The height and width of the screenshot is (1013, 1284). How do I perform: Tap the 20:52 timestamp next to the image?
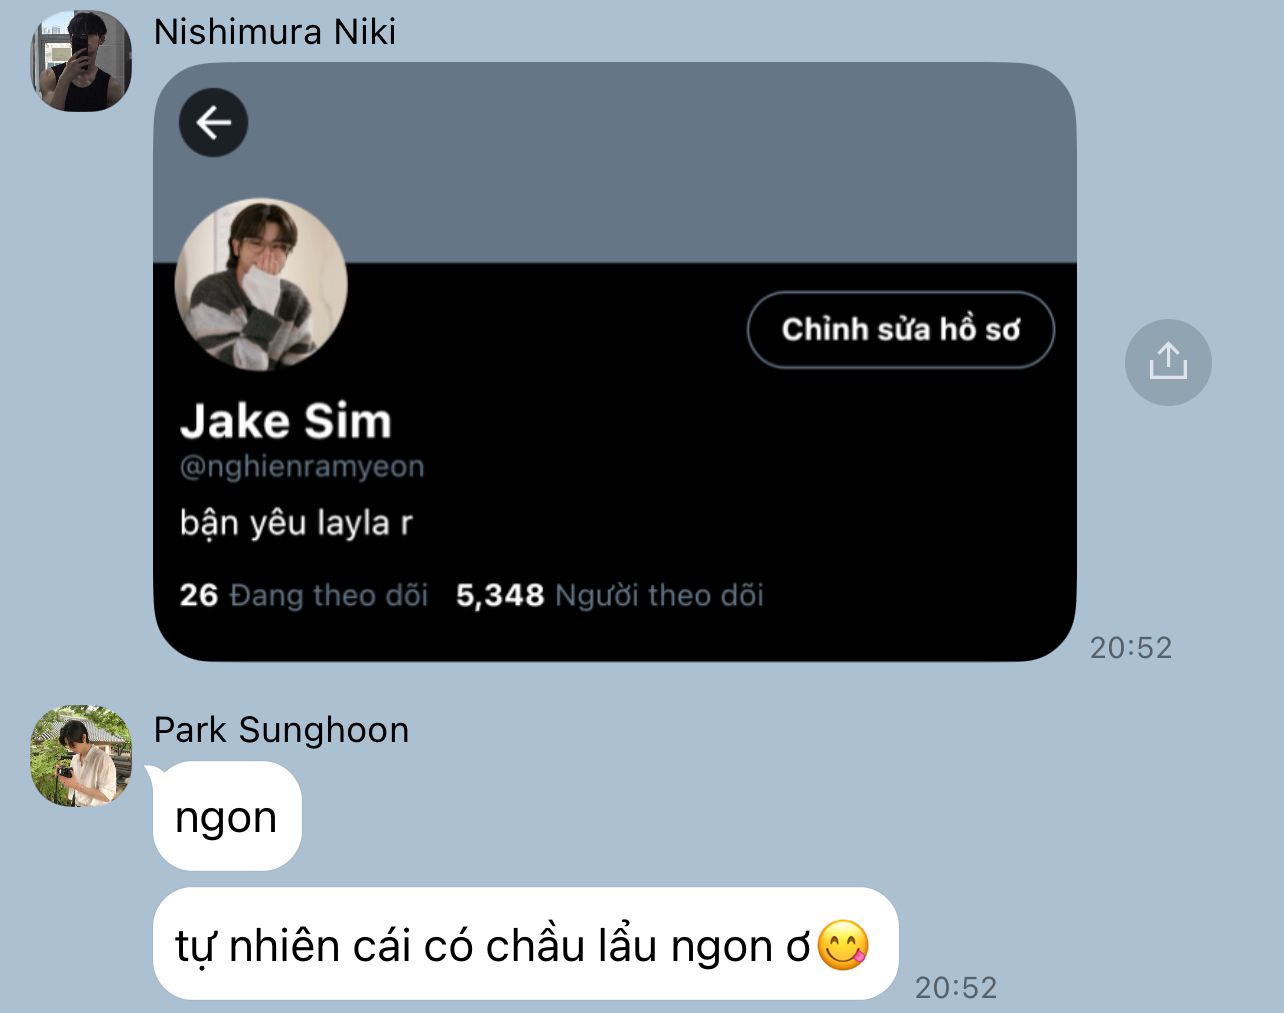click(1130, 648)
